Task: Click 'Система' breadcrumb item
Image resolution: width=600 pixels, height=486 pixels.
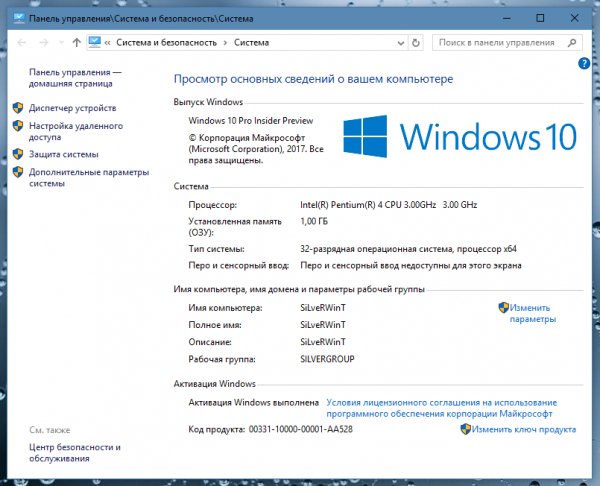Action: click(x=251, y=42)
